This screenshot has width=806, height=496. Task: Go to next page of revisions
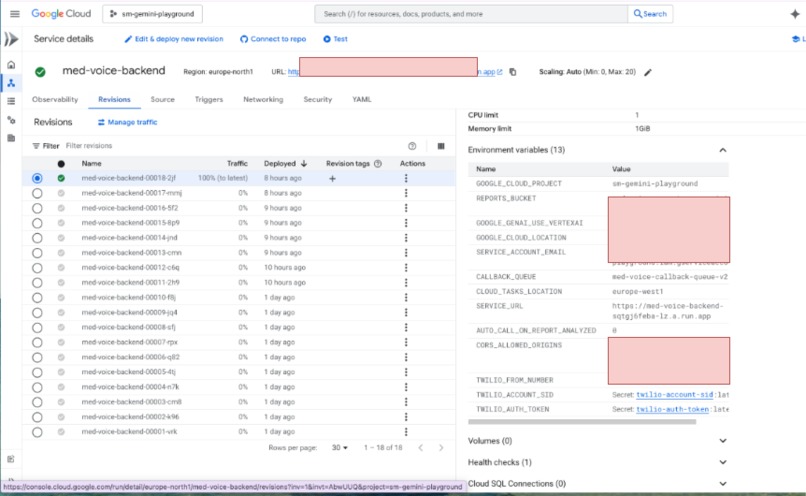click(x=441, y=448)
